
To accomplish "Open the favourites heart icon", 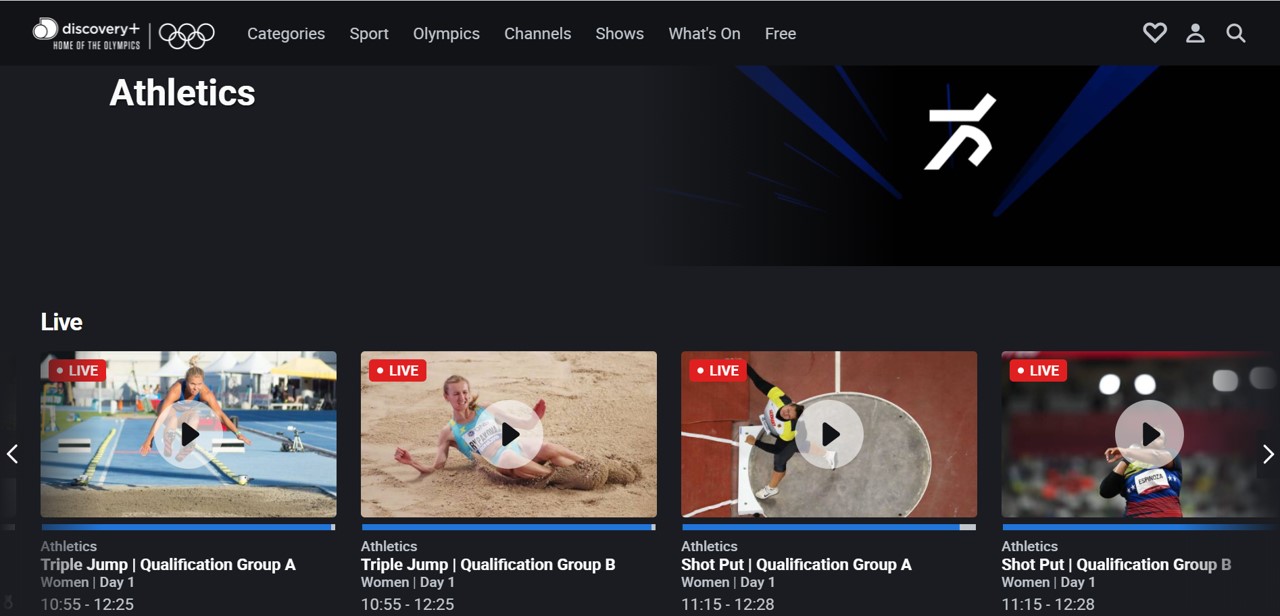I will (x=1155, y=33).
